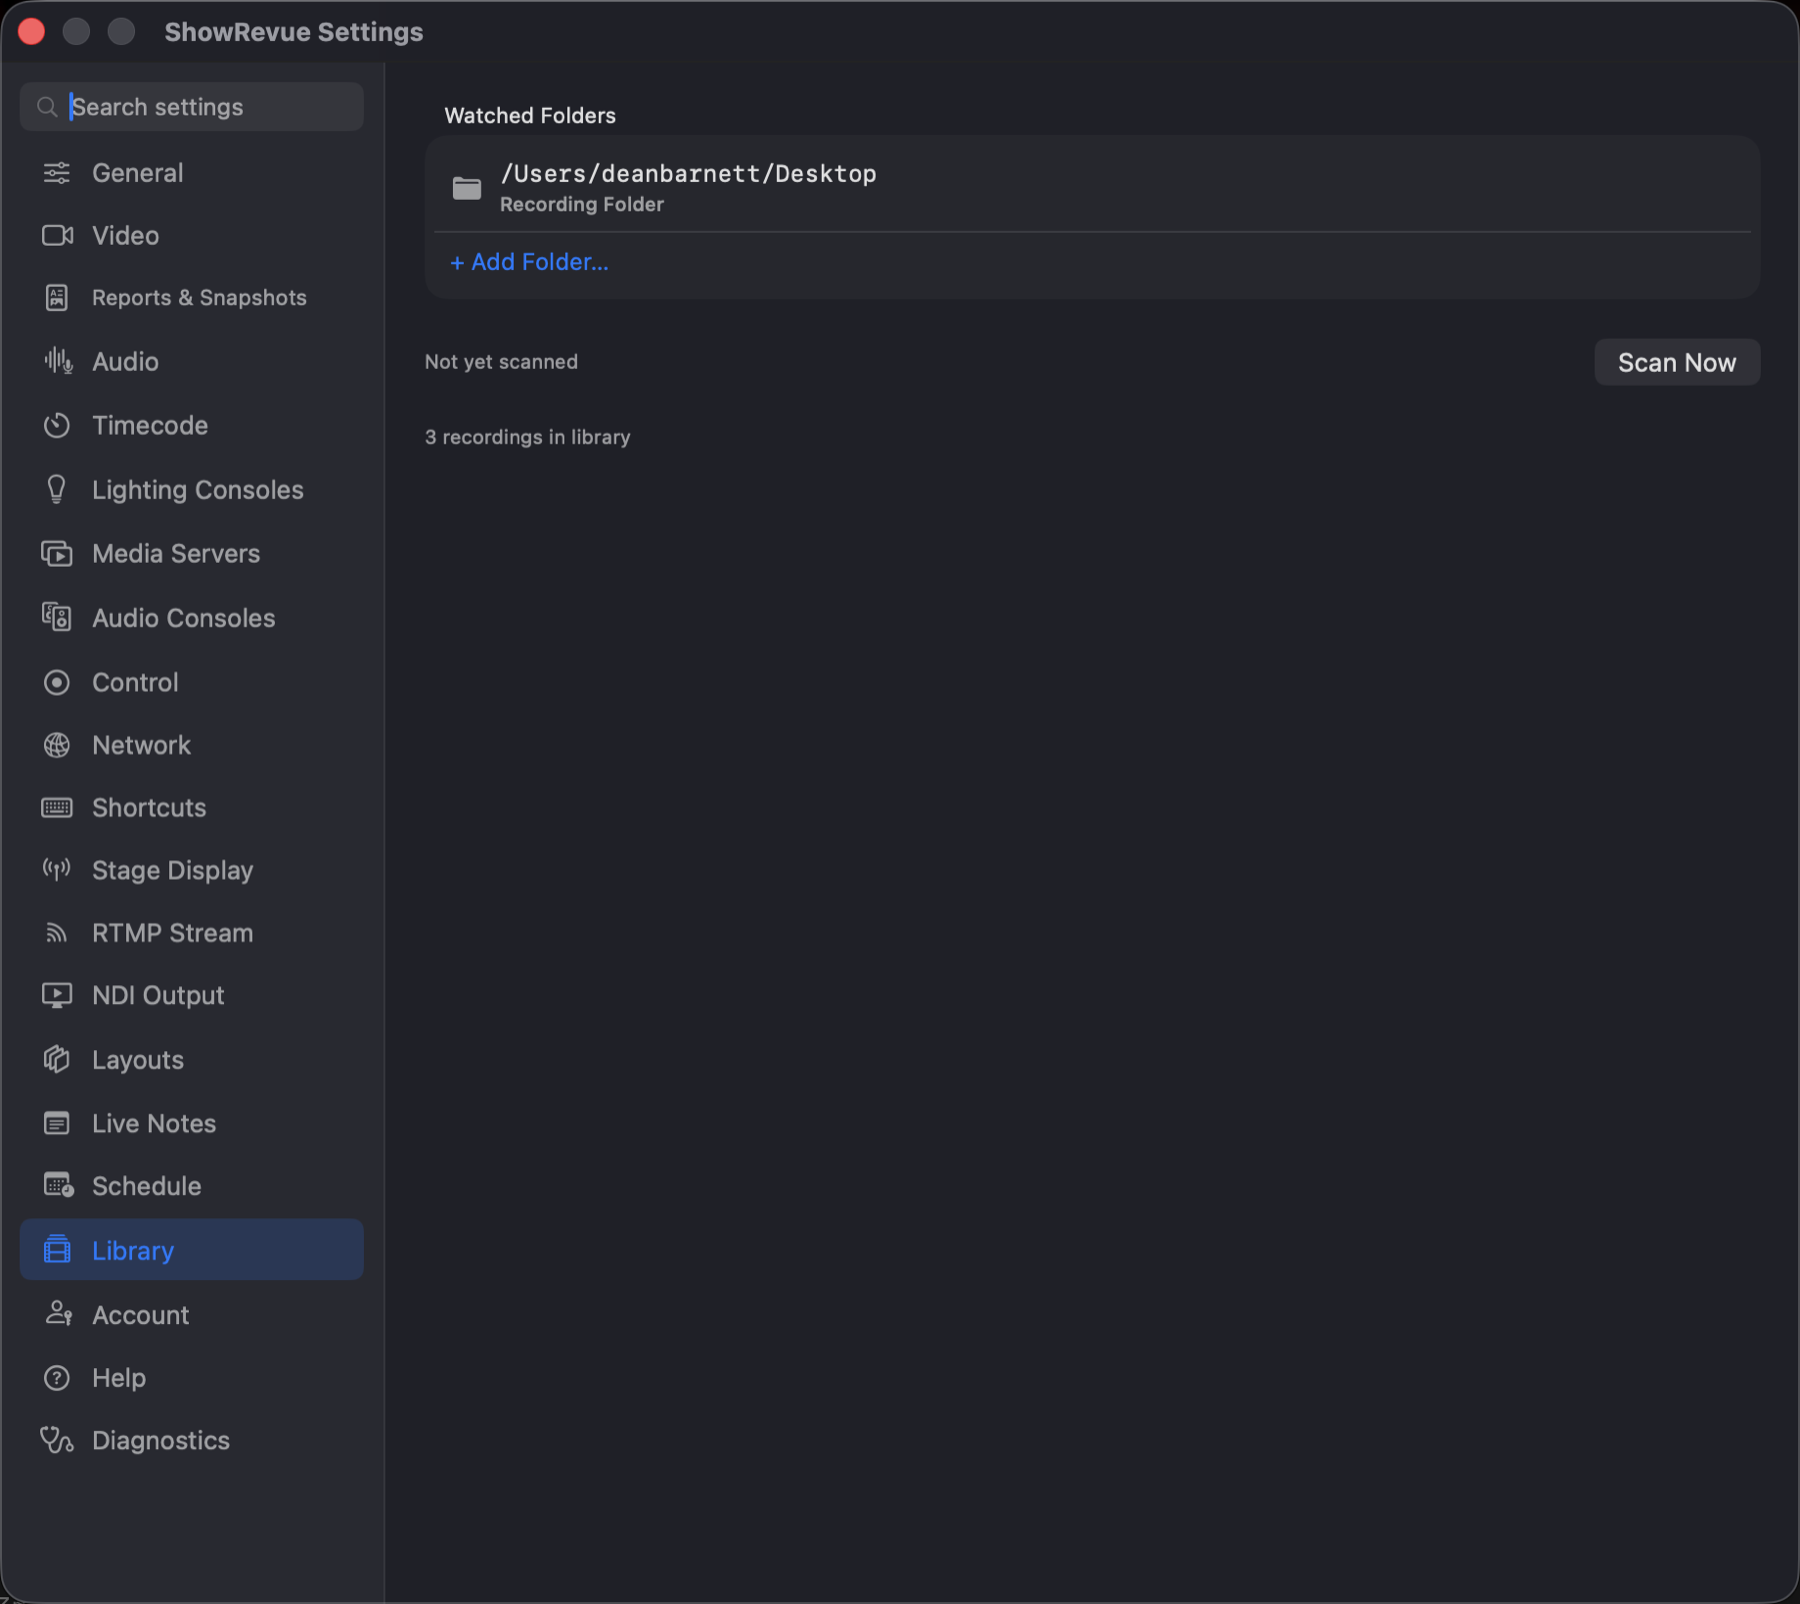Focus the Search settings field
Screen dimensions: 1800x1604
pos(191,107)
